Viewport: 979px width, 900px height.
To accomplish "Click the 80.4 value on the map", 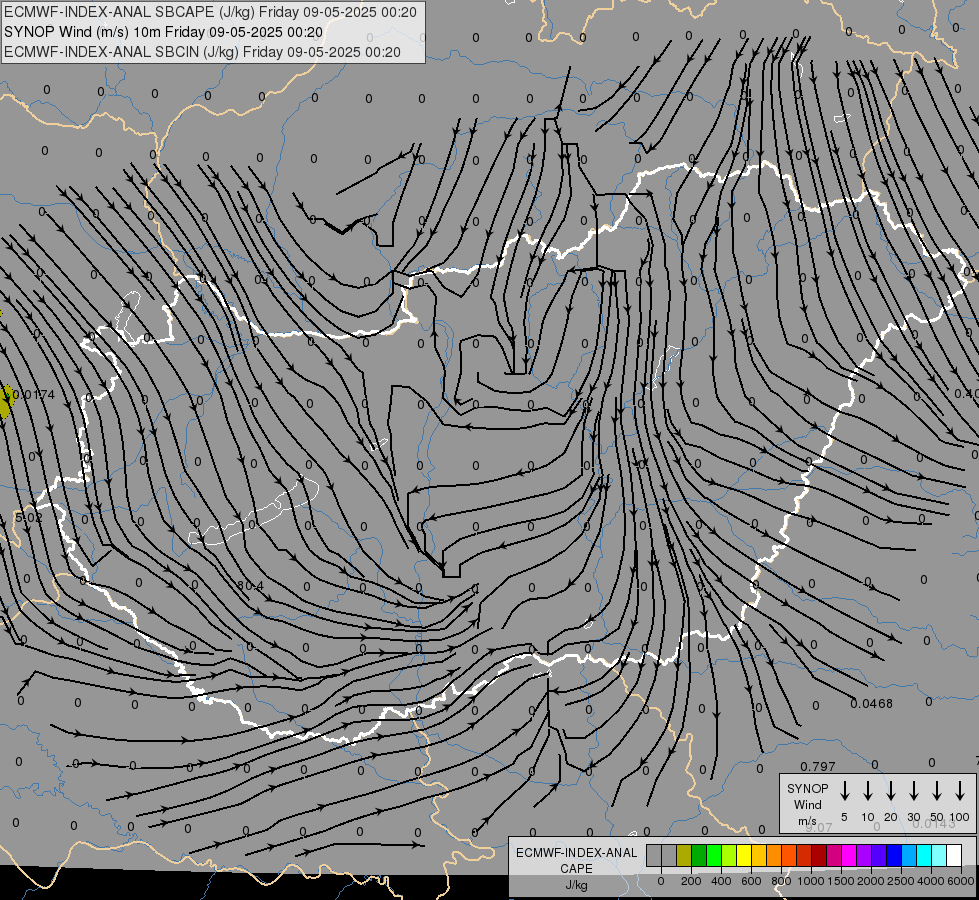I will point(250,586).
